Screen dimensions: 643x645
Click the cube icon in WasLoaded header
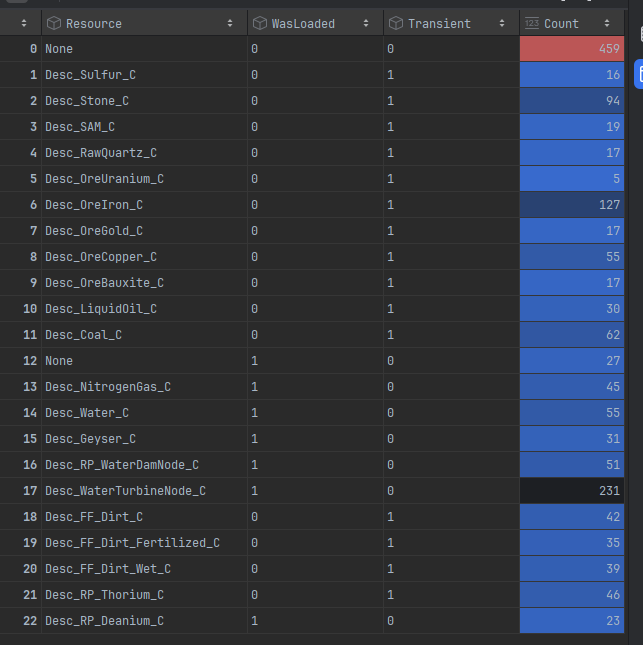[x=260, y=23]
